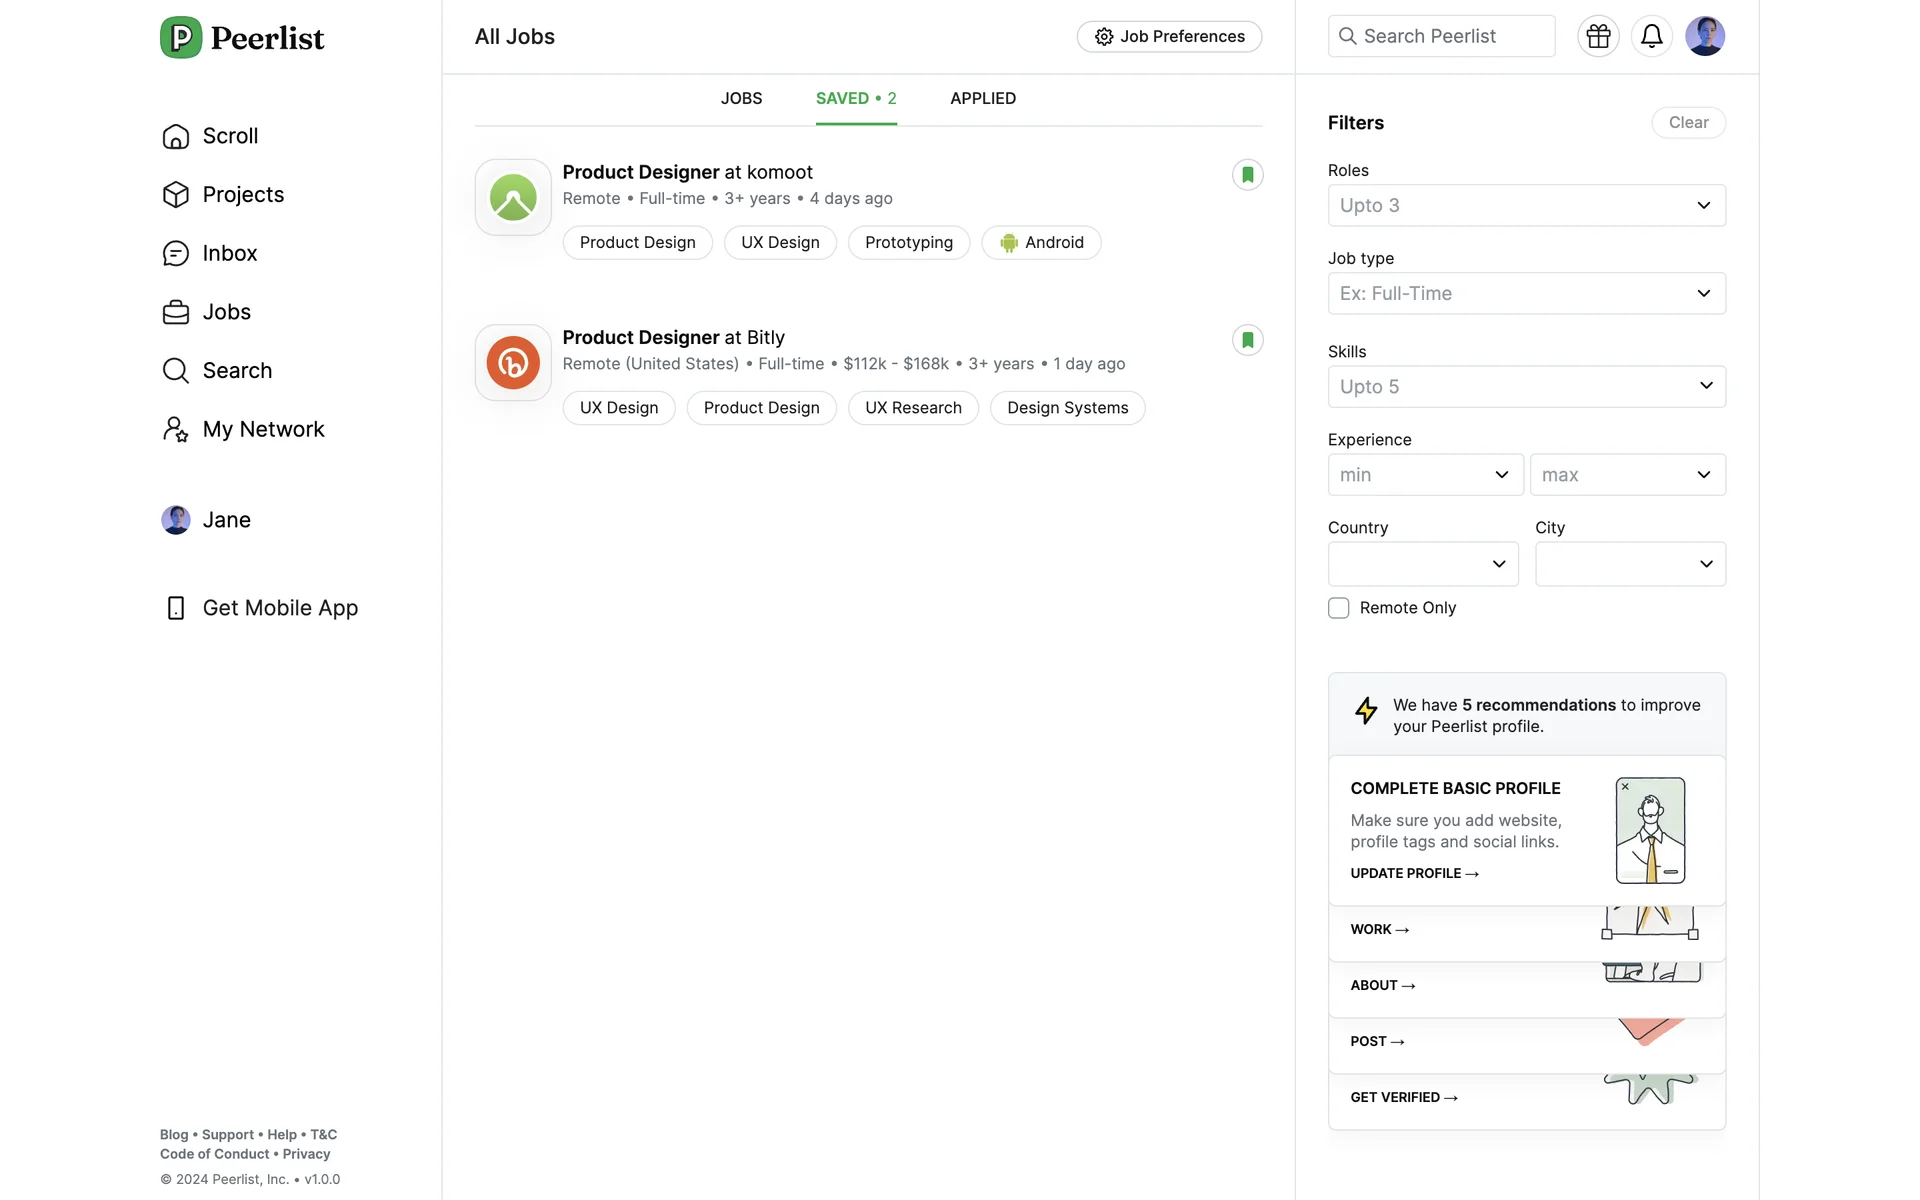The height and width of the screenshot is (1200, 1920).
Task: Unsave the Bitly Product Designer job
Action: (1247, 340)
